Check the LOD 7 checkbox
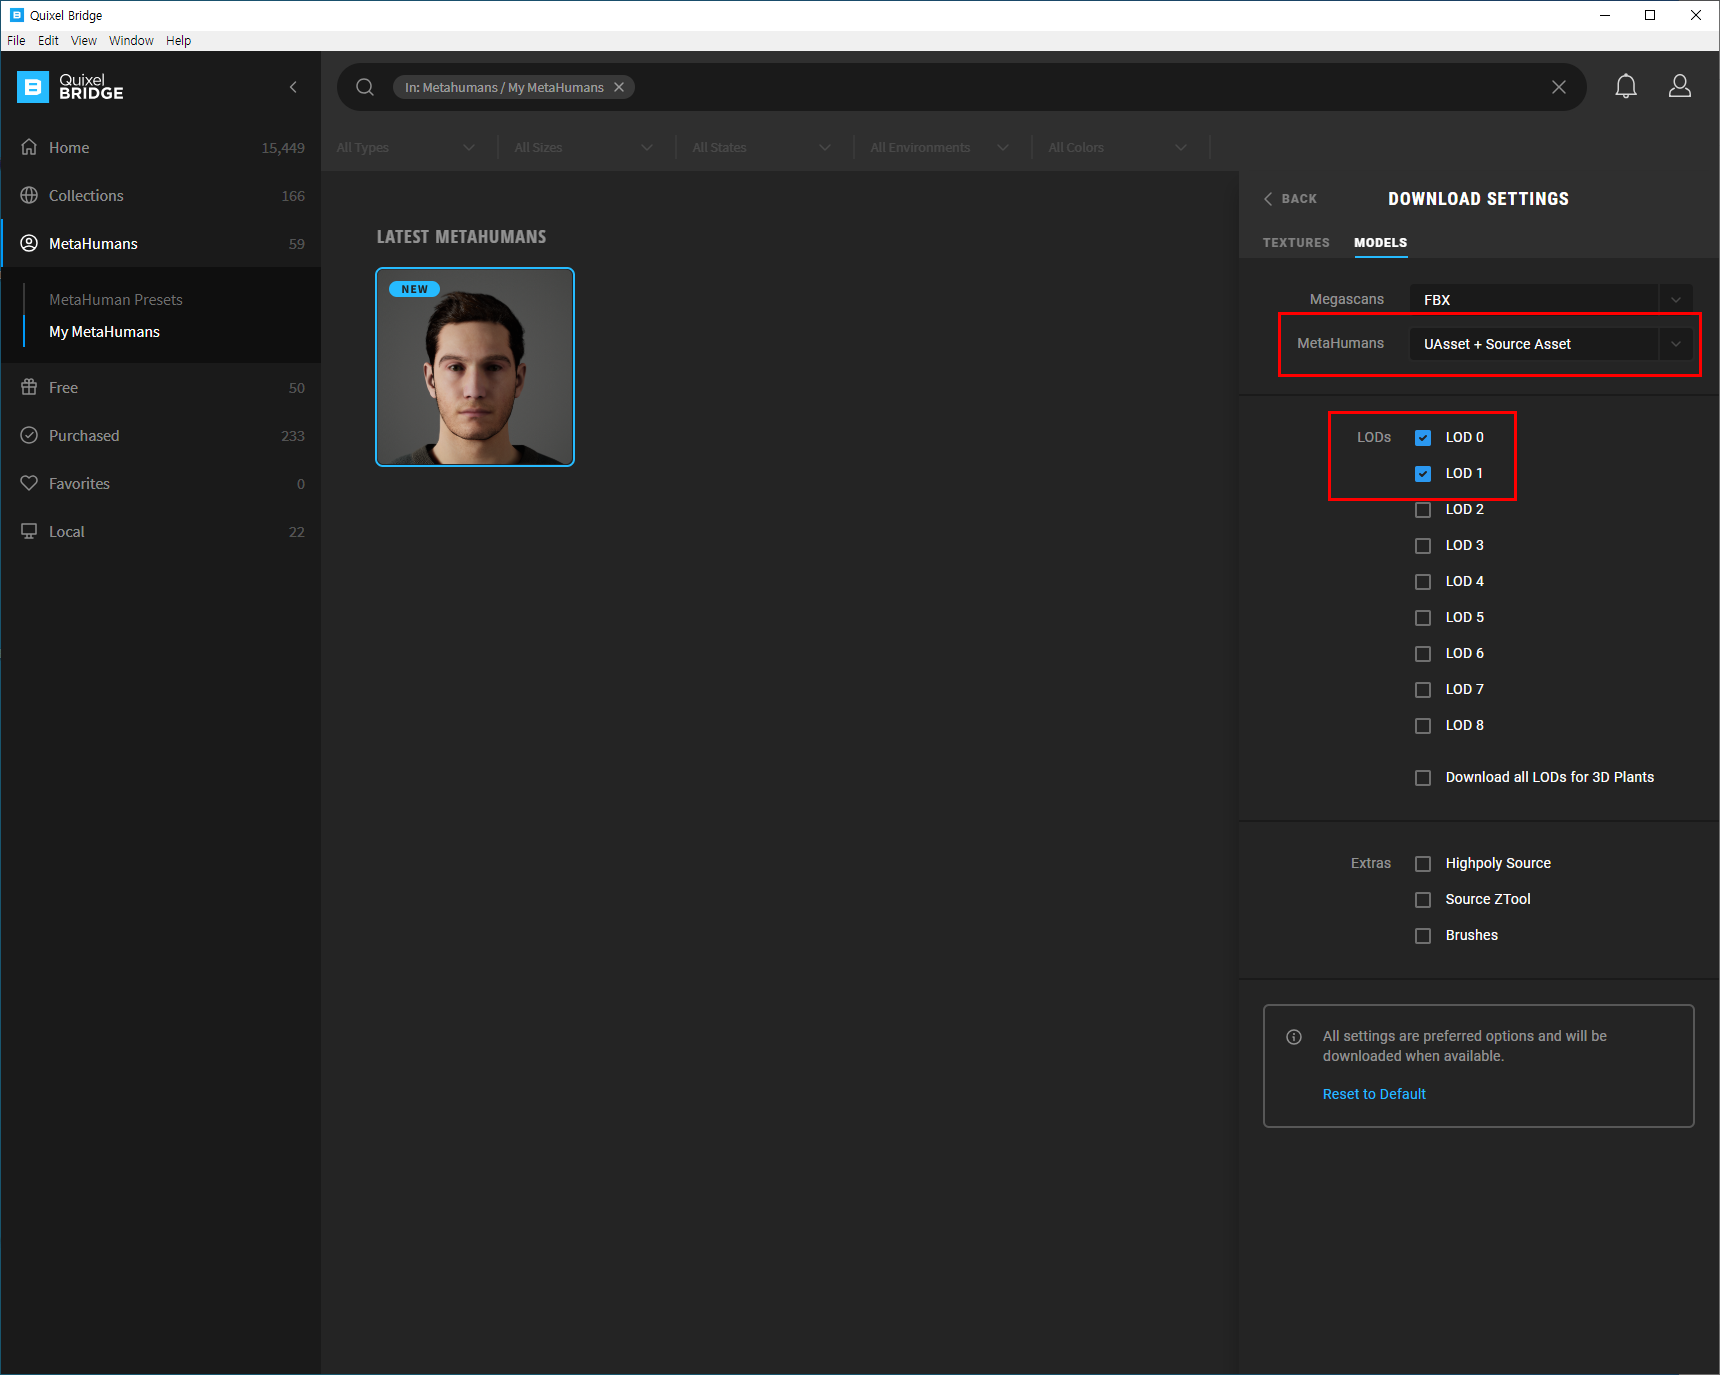Screen dimensions: 1720x1375 click(x=1423, y=689)
